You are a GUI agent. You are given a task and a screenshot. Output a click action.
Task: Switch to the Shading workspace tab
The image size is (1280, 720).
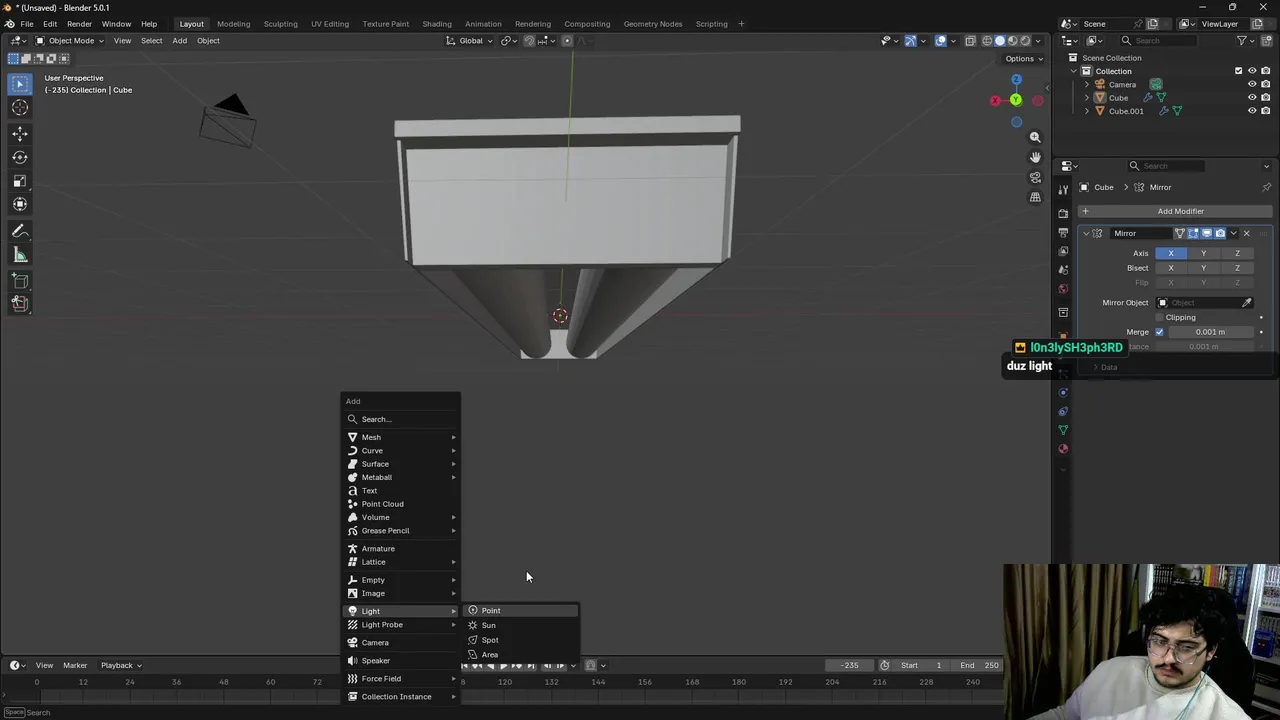(437, 24)
